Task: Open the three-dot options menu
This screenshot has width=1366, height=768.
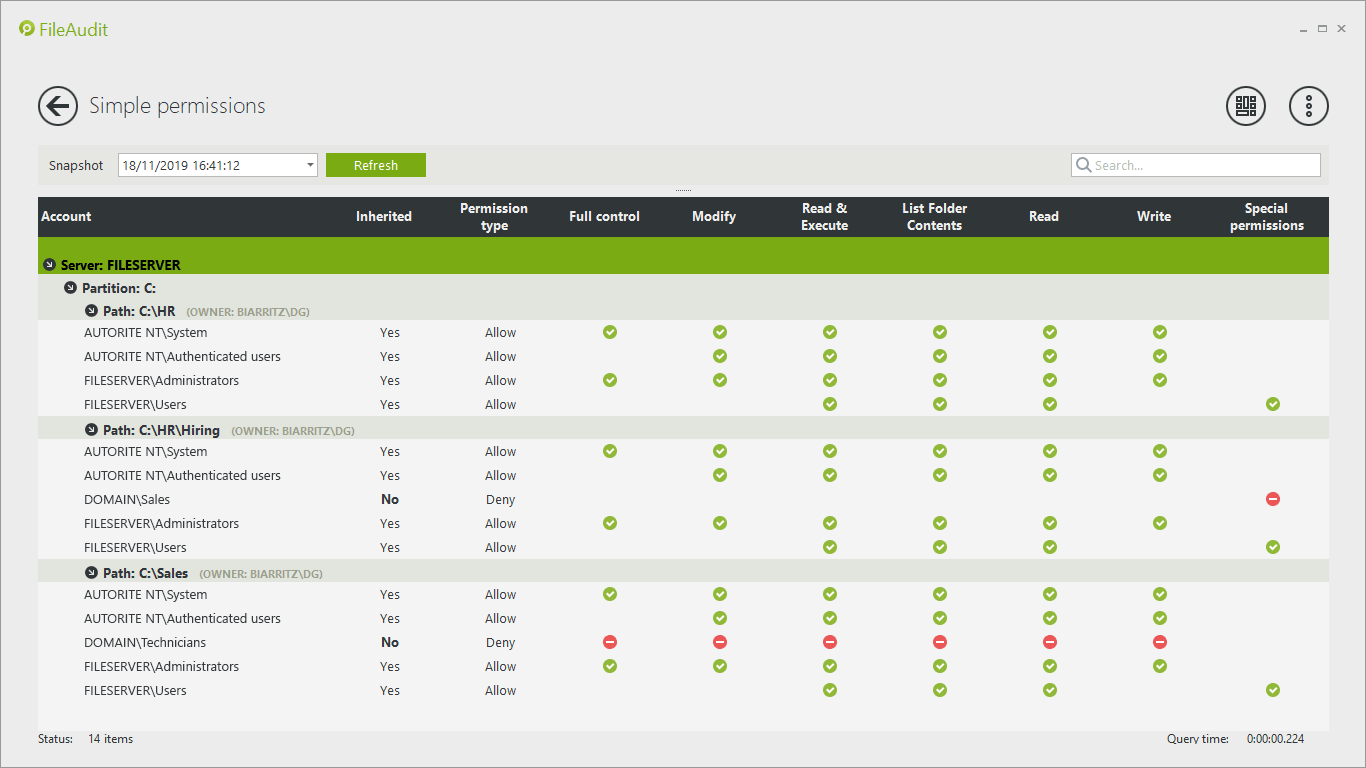Action: coord(1308,106)
